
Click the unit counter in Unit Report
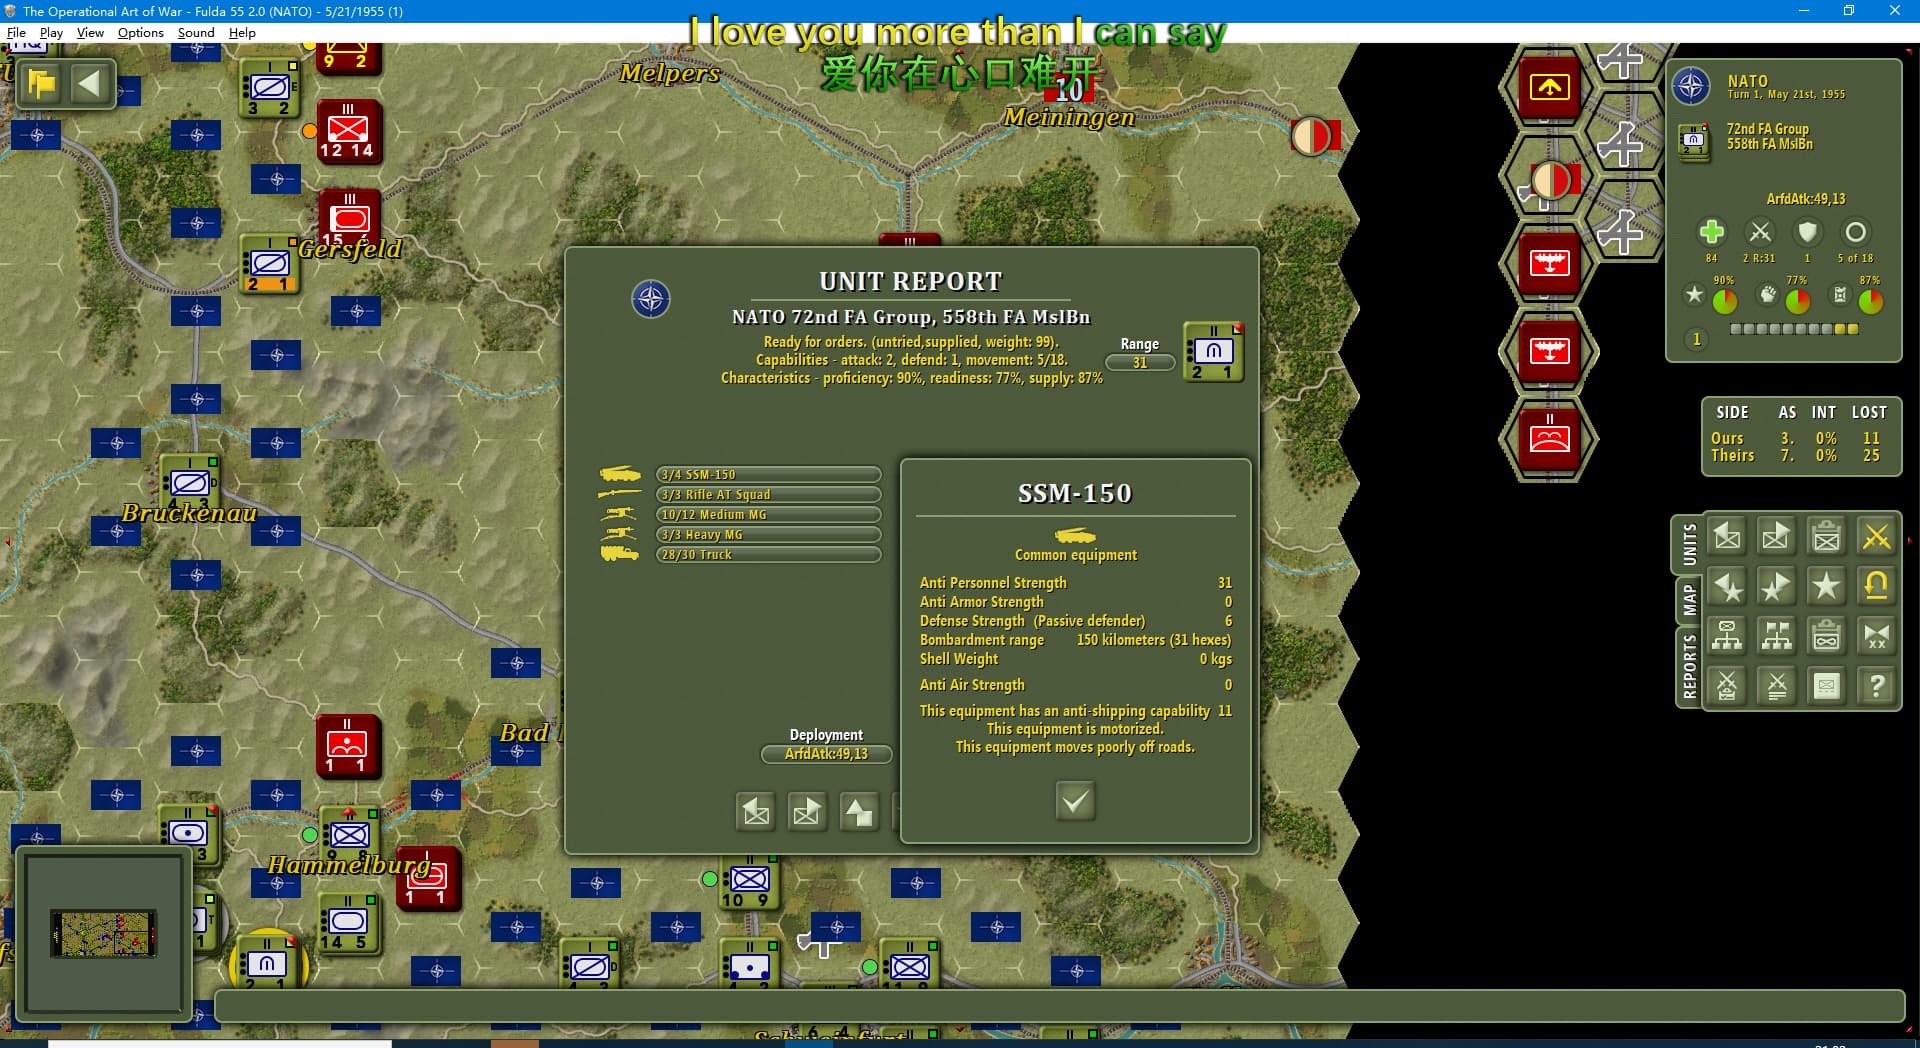click(1213, 352)
